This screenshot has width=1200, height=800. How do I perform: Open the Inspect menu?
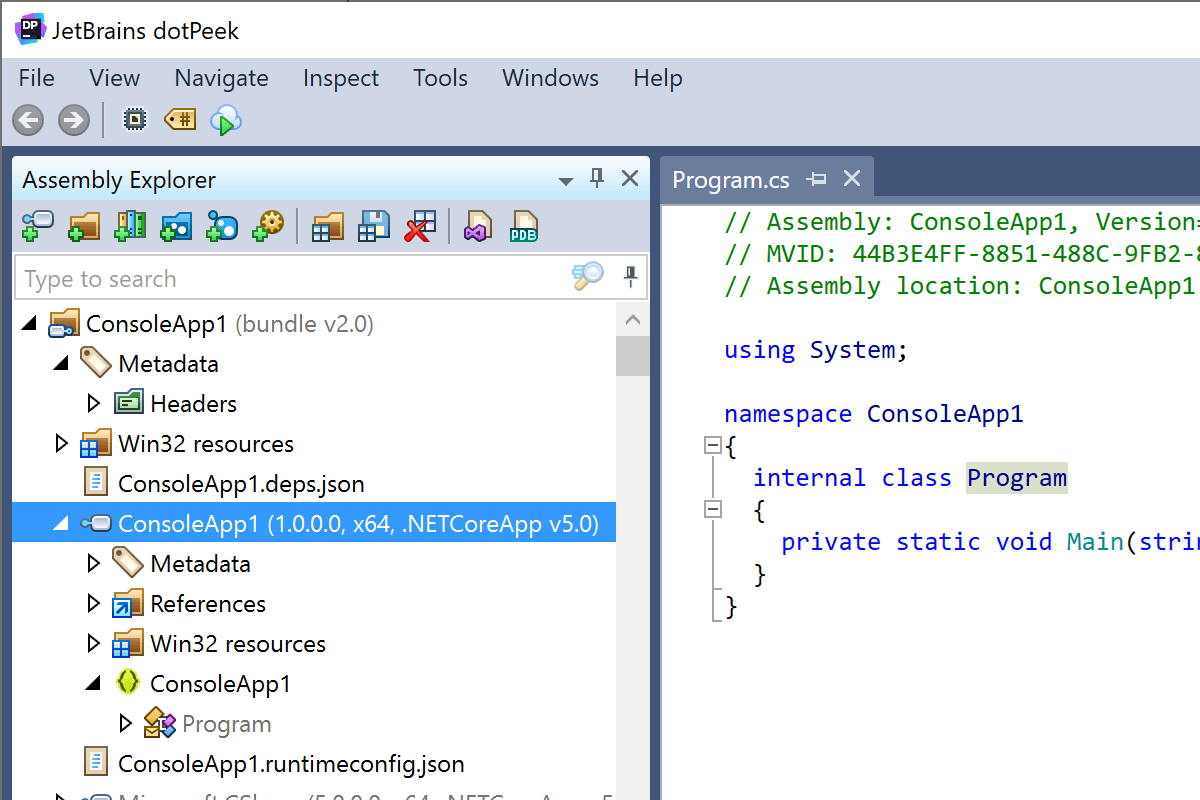pyautogui.click(x=340, y=78)
